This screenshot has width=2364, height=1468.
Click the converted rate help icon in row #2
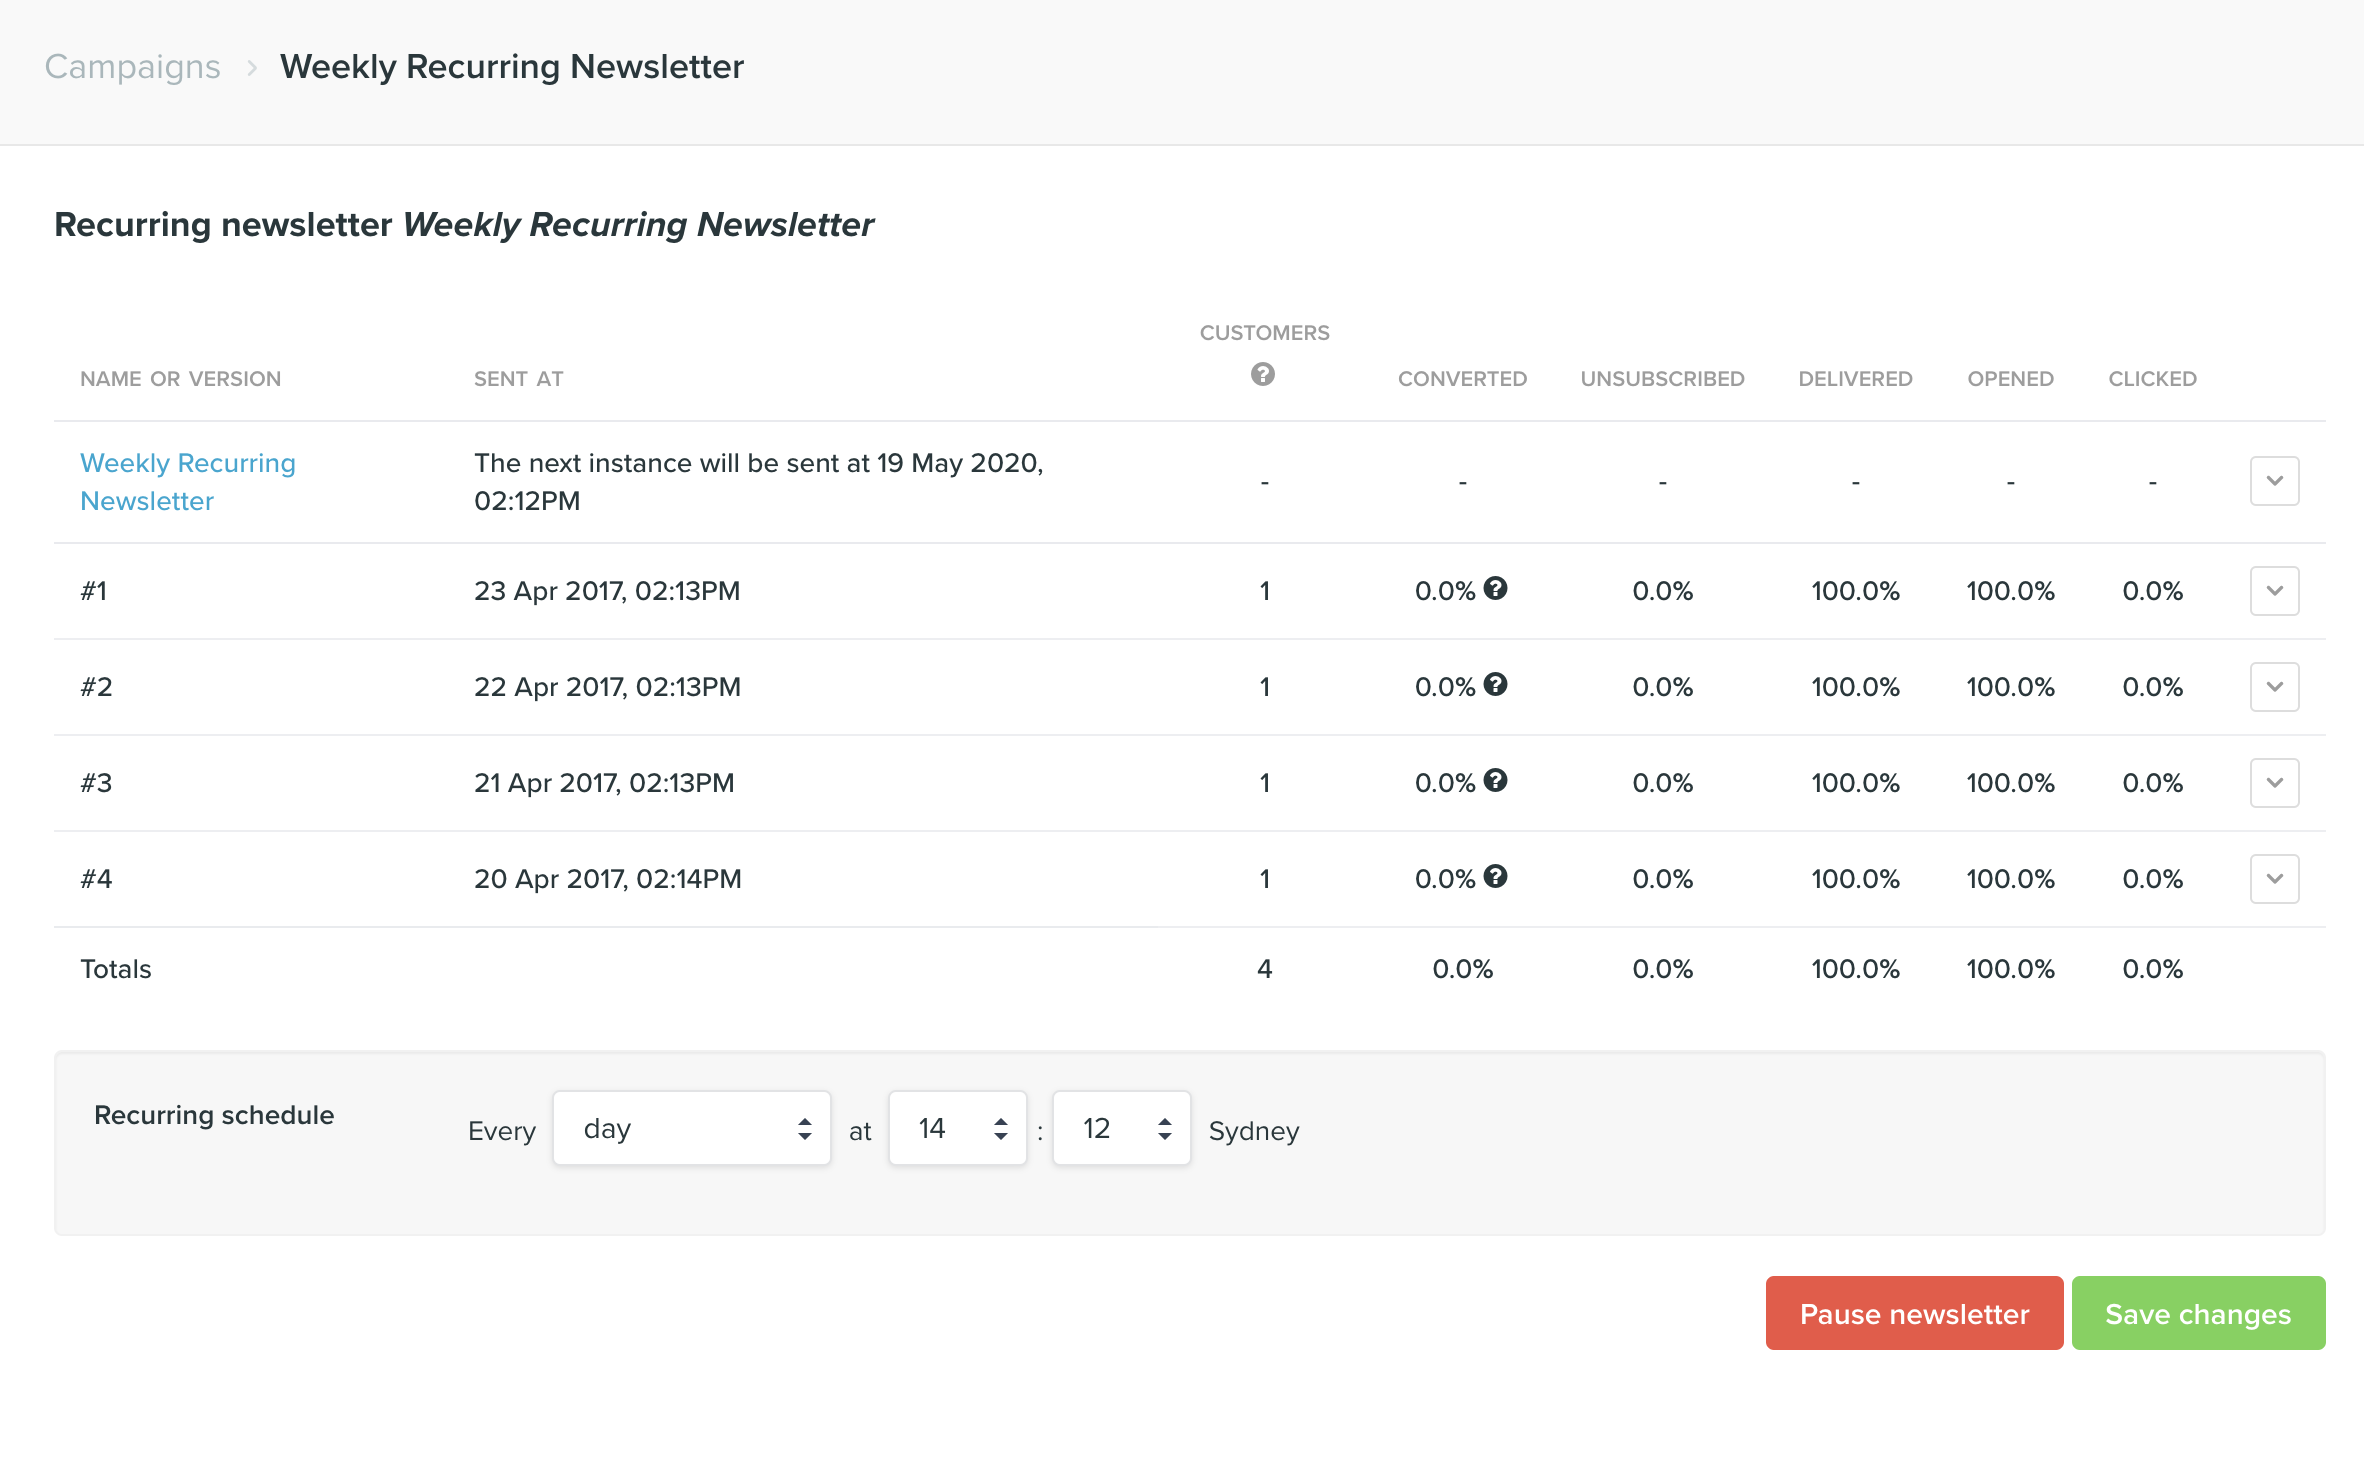tap(1496, 685)
